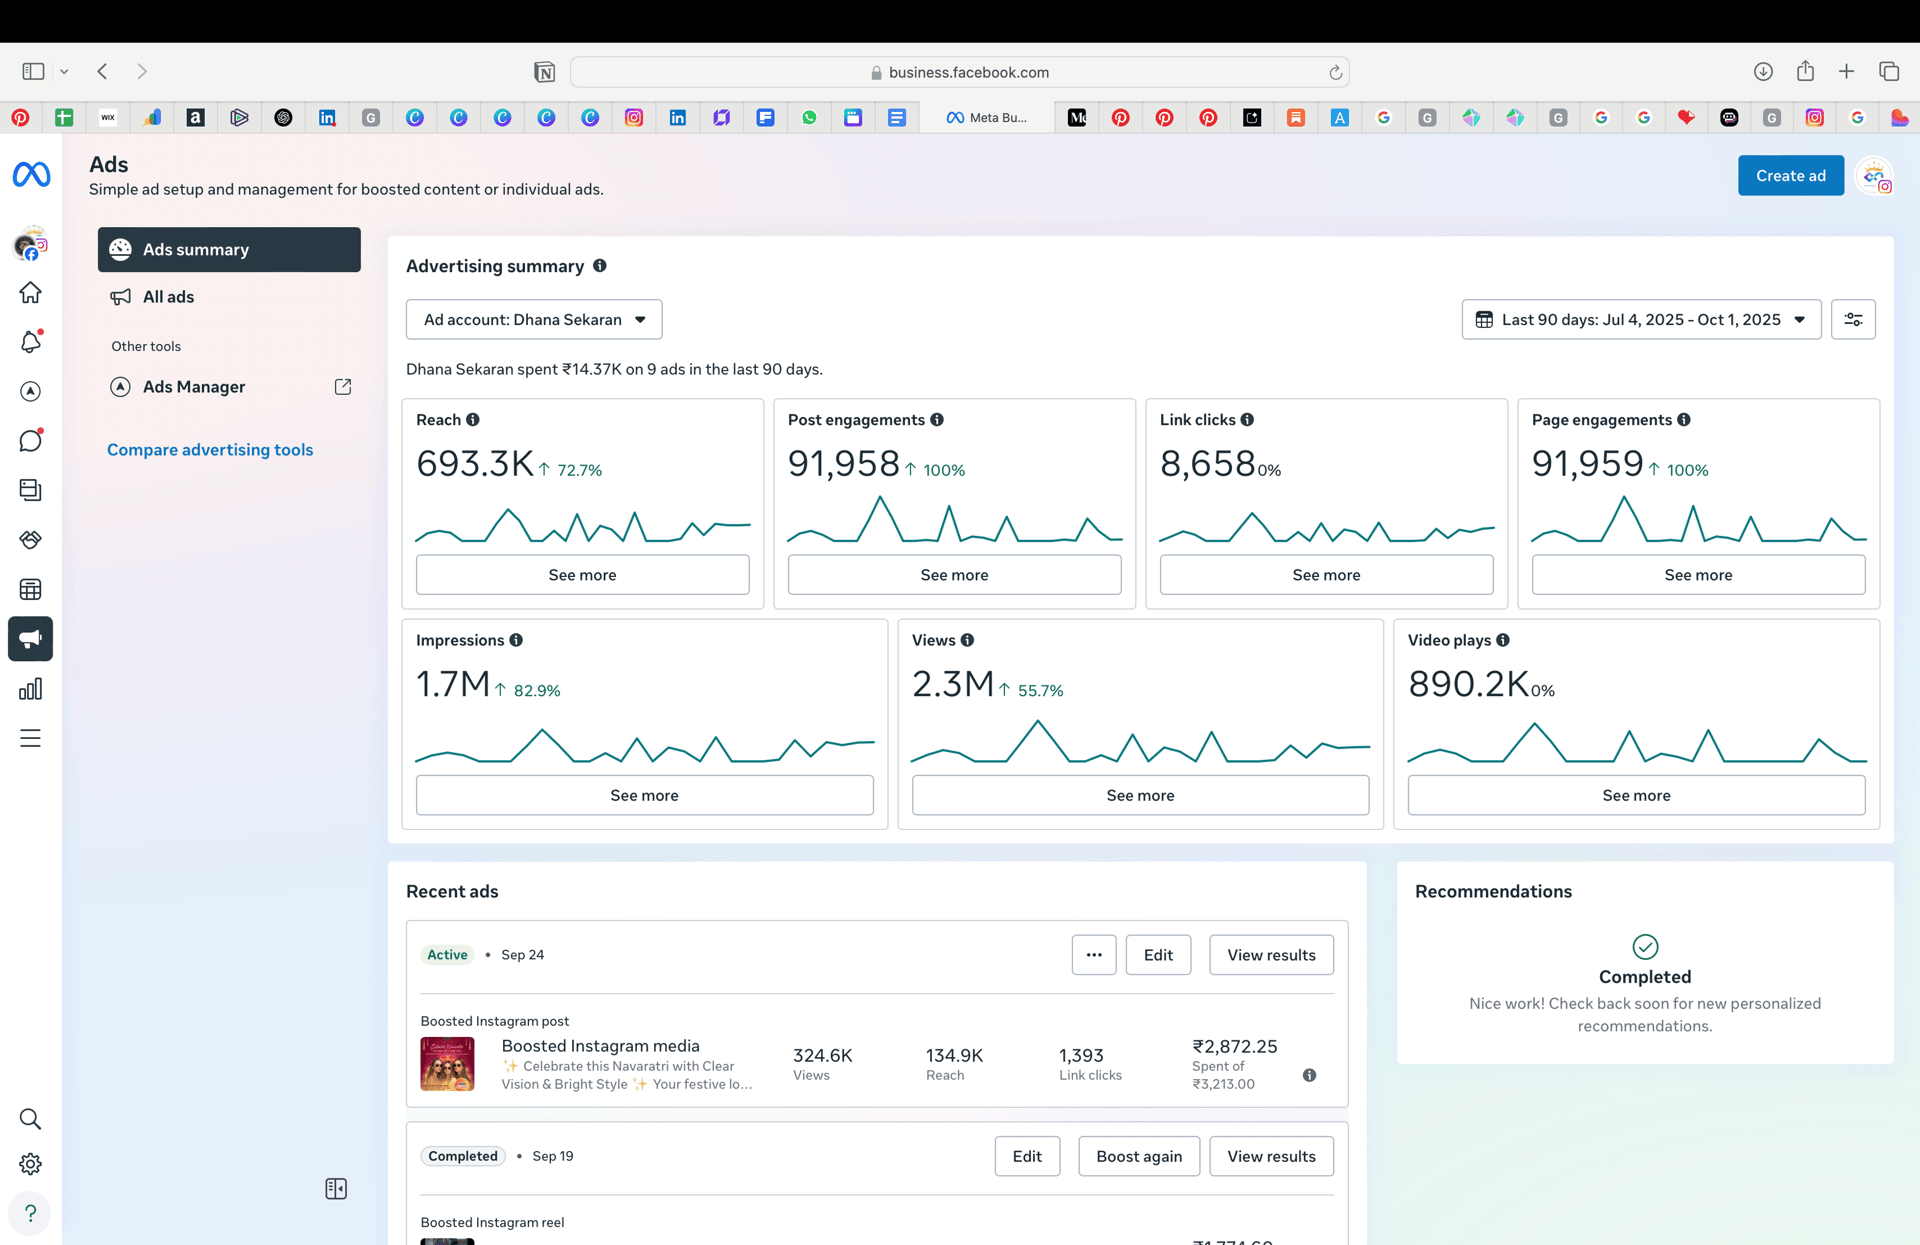1920x1245 pixels.
Task: Open the Ads megaphone icon in sidebar
Action: [x=31, y=639]
